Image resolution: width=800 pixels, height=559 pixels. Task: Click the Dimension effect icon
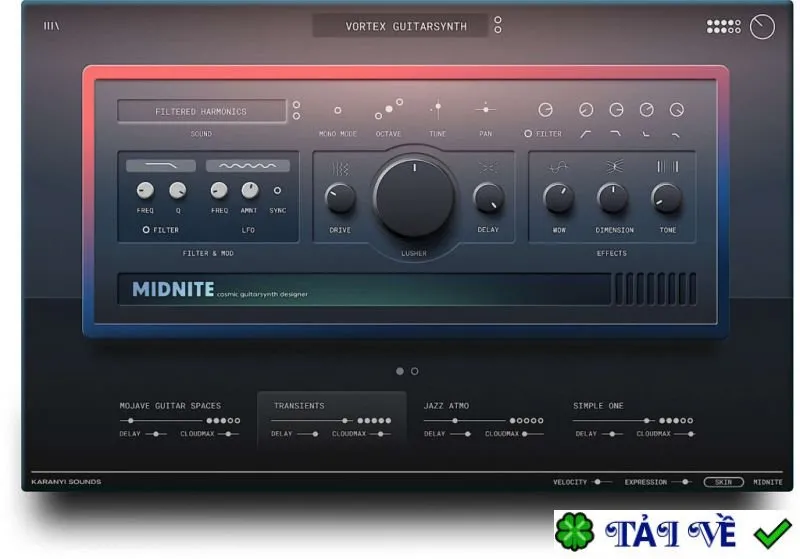pyautogui.click(x=614, y=166)
